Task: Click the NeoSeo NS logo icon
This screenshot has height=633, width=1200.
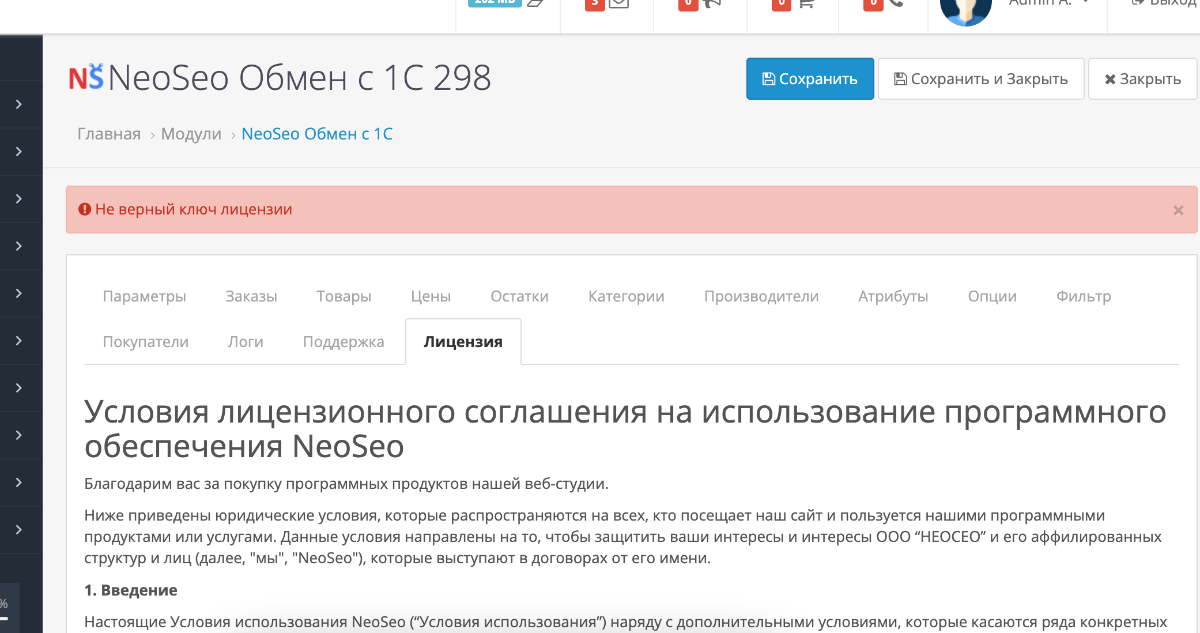Action: 86,77
